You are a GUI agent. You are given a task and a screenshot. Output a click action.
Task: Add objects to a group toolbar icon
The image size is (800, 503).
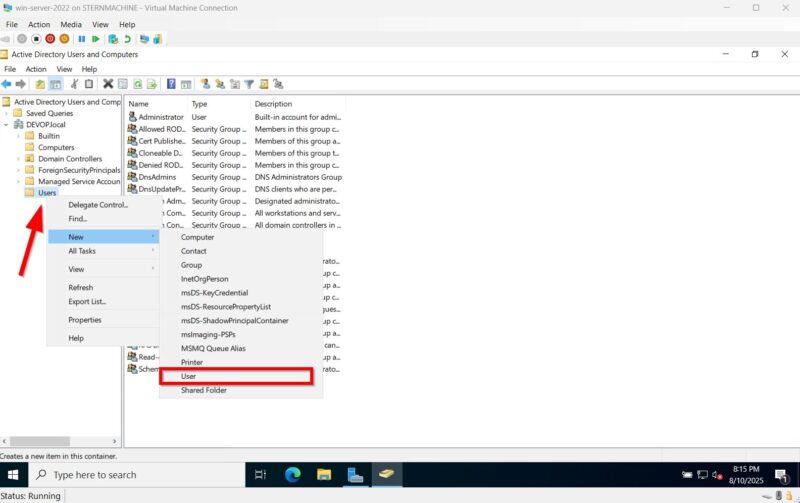[x=278, y=84]
